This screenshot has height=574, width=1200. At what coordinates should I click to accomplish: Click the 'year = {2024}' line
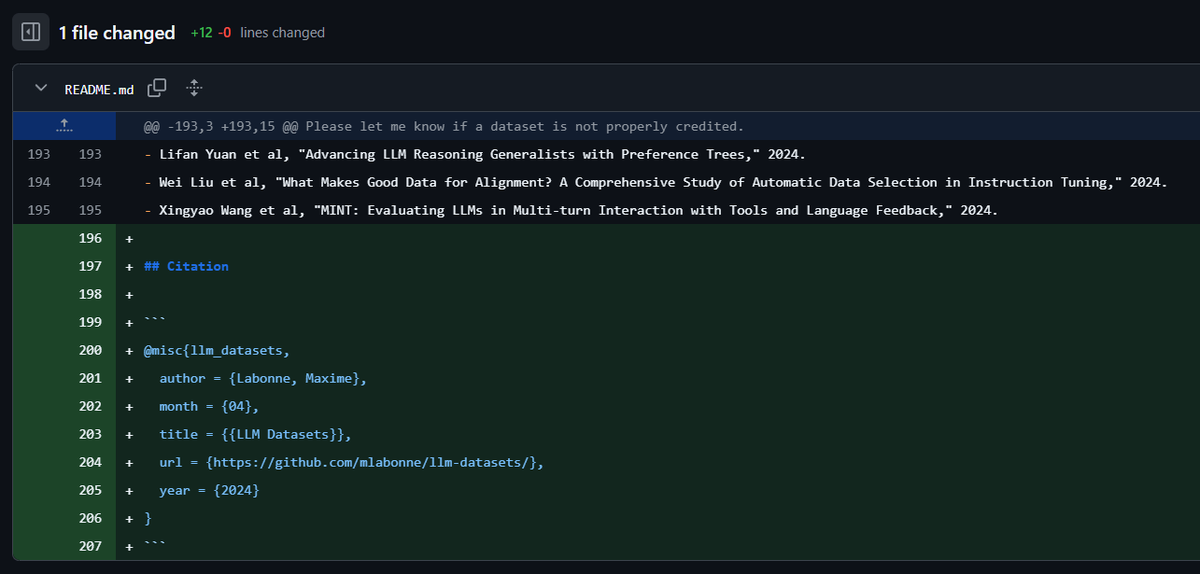(209, 490)
